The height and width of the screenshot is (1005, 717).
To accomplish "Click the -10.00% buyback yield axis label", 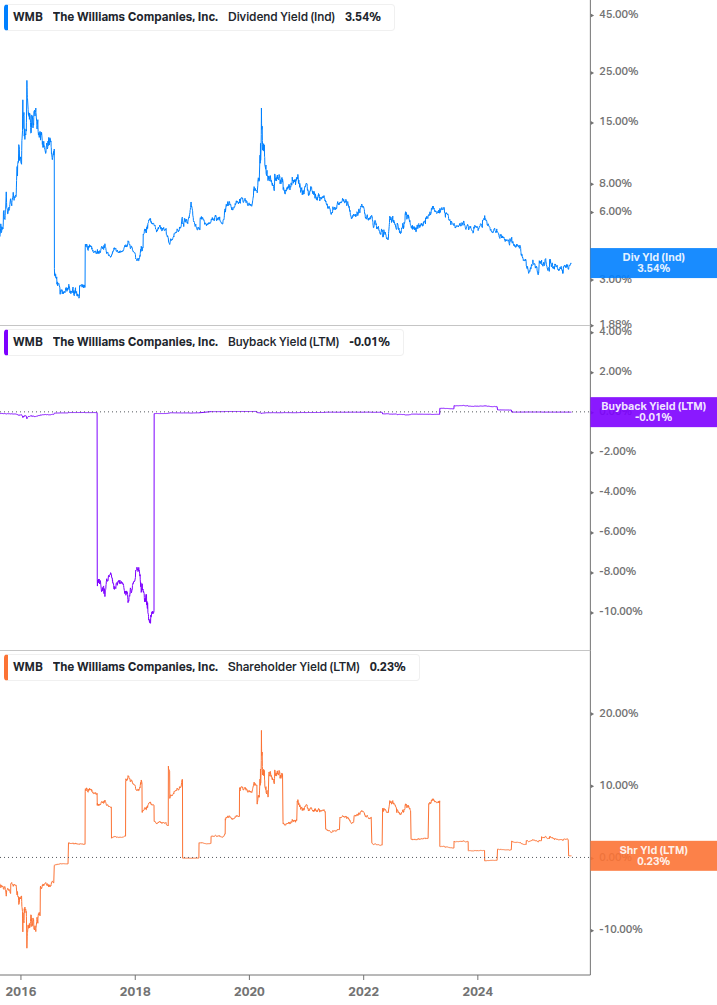I will click(x=620, y=611).
